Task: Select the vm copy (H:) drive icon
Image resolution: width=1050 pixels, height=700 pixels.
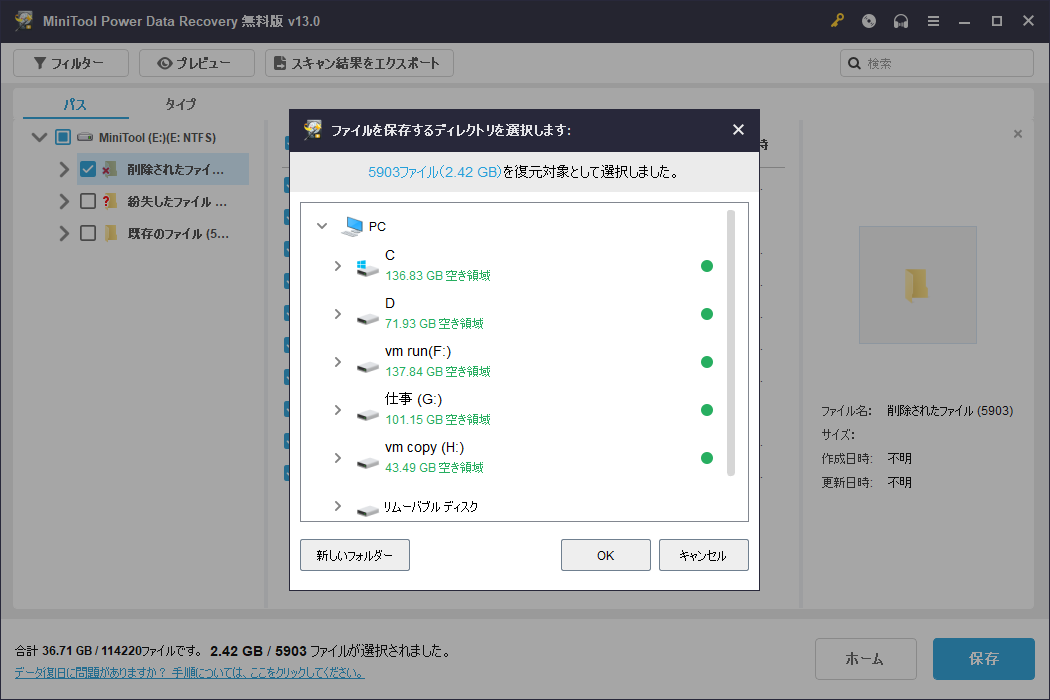Action: 367,462
